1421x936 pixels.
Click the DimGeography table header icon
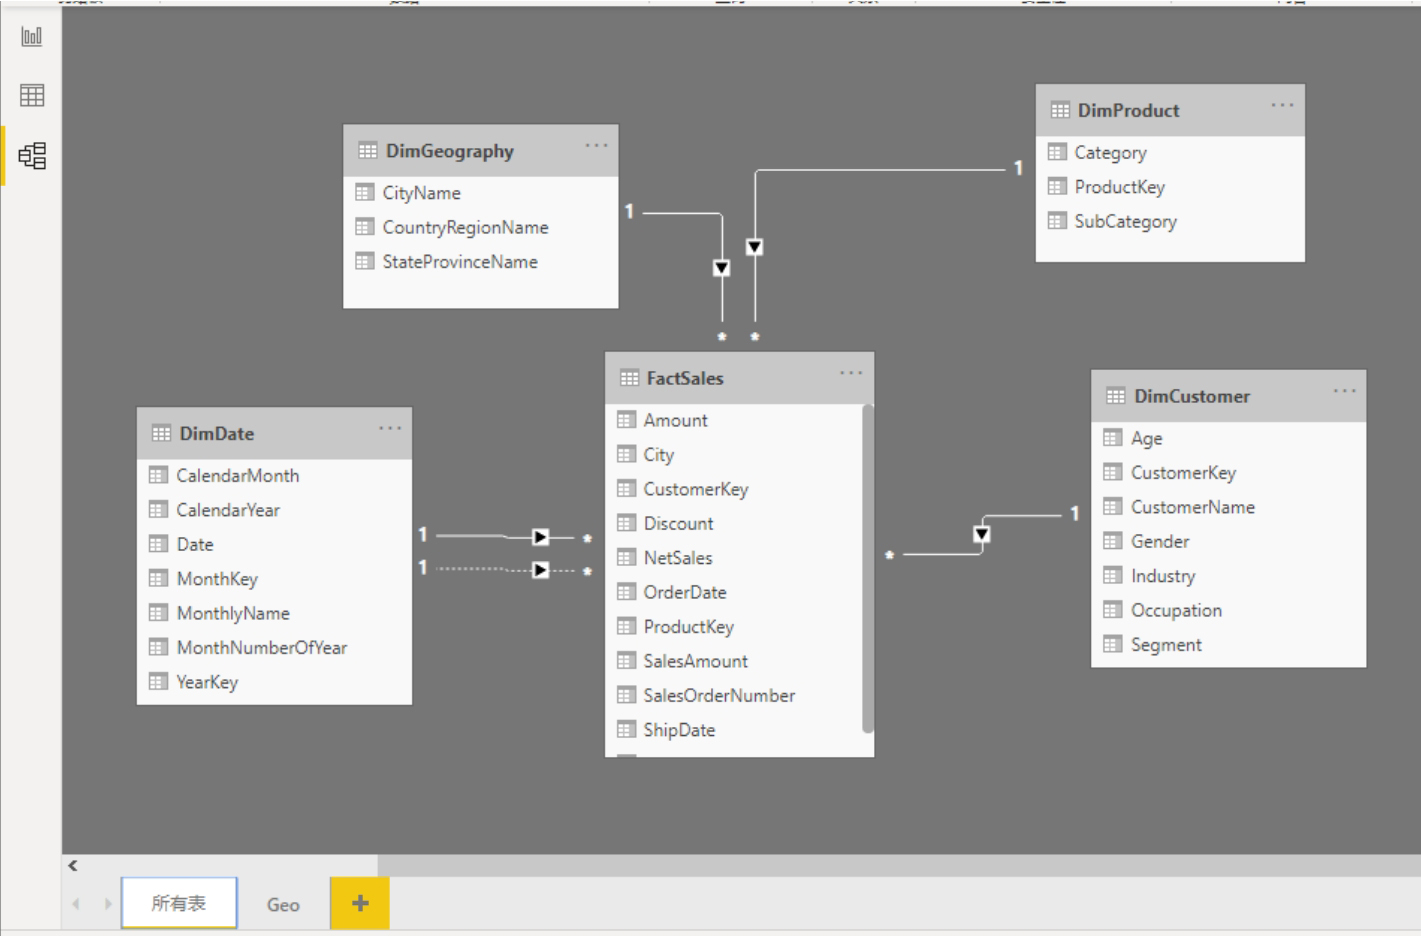368,151
